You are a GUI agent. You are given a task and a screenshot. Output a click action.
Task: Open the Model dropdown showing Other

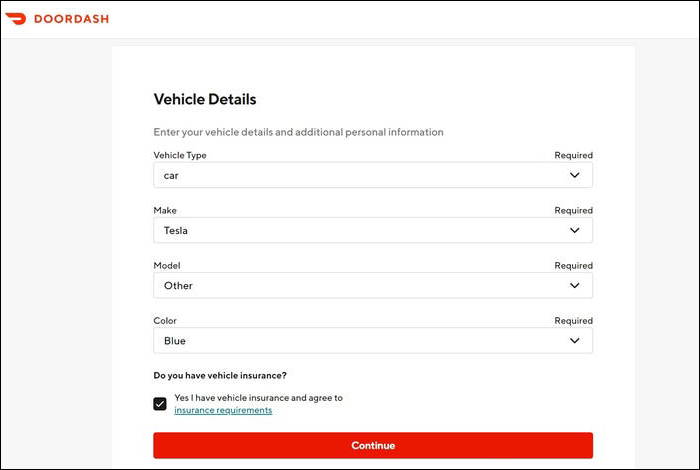[373, 285]
